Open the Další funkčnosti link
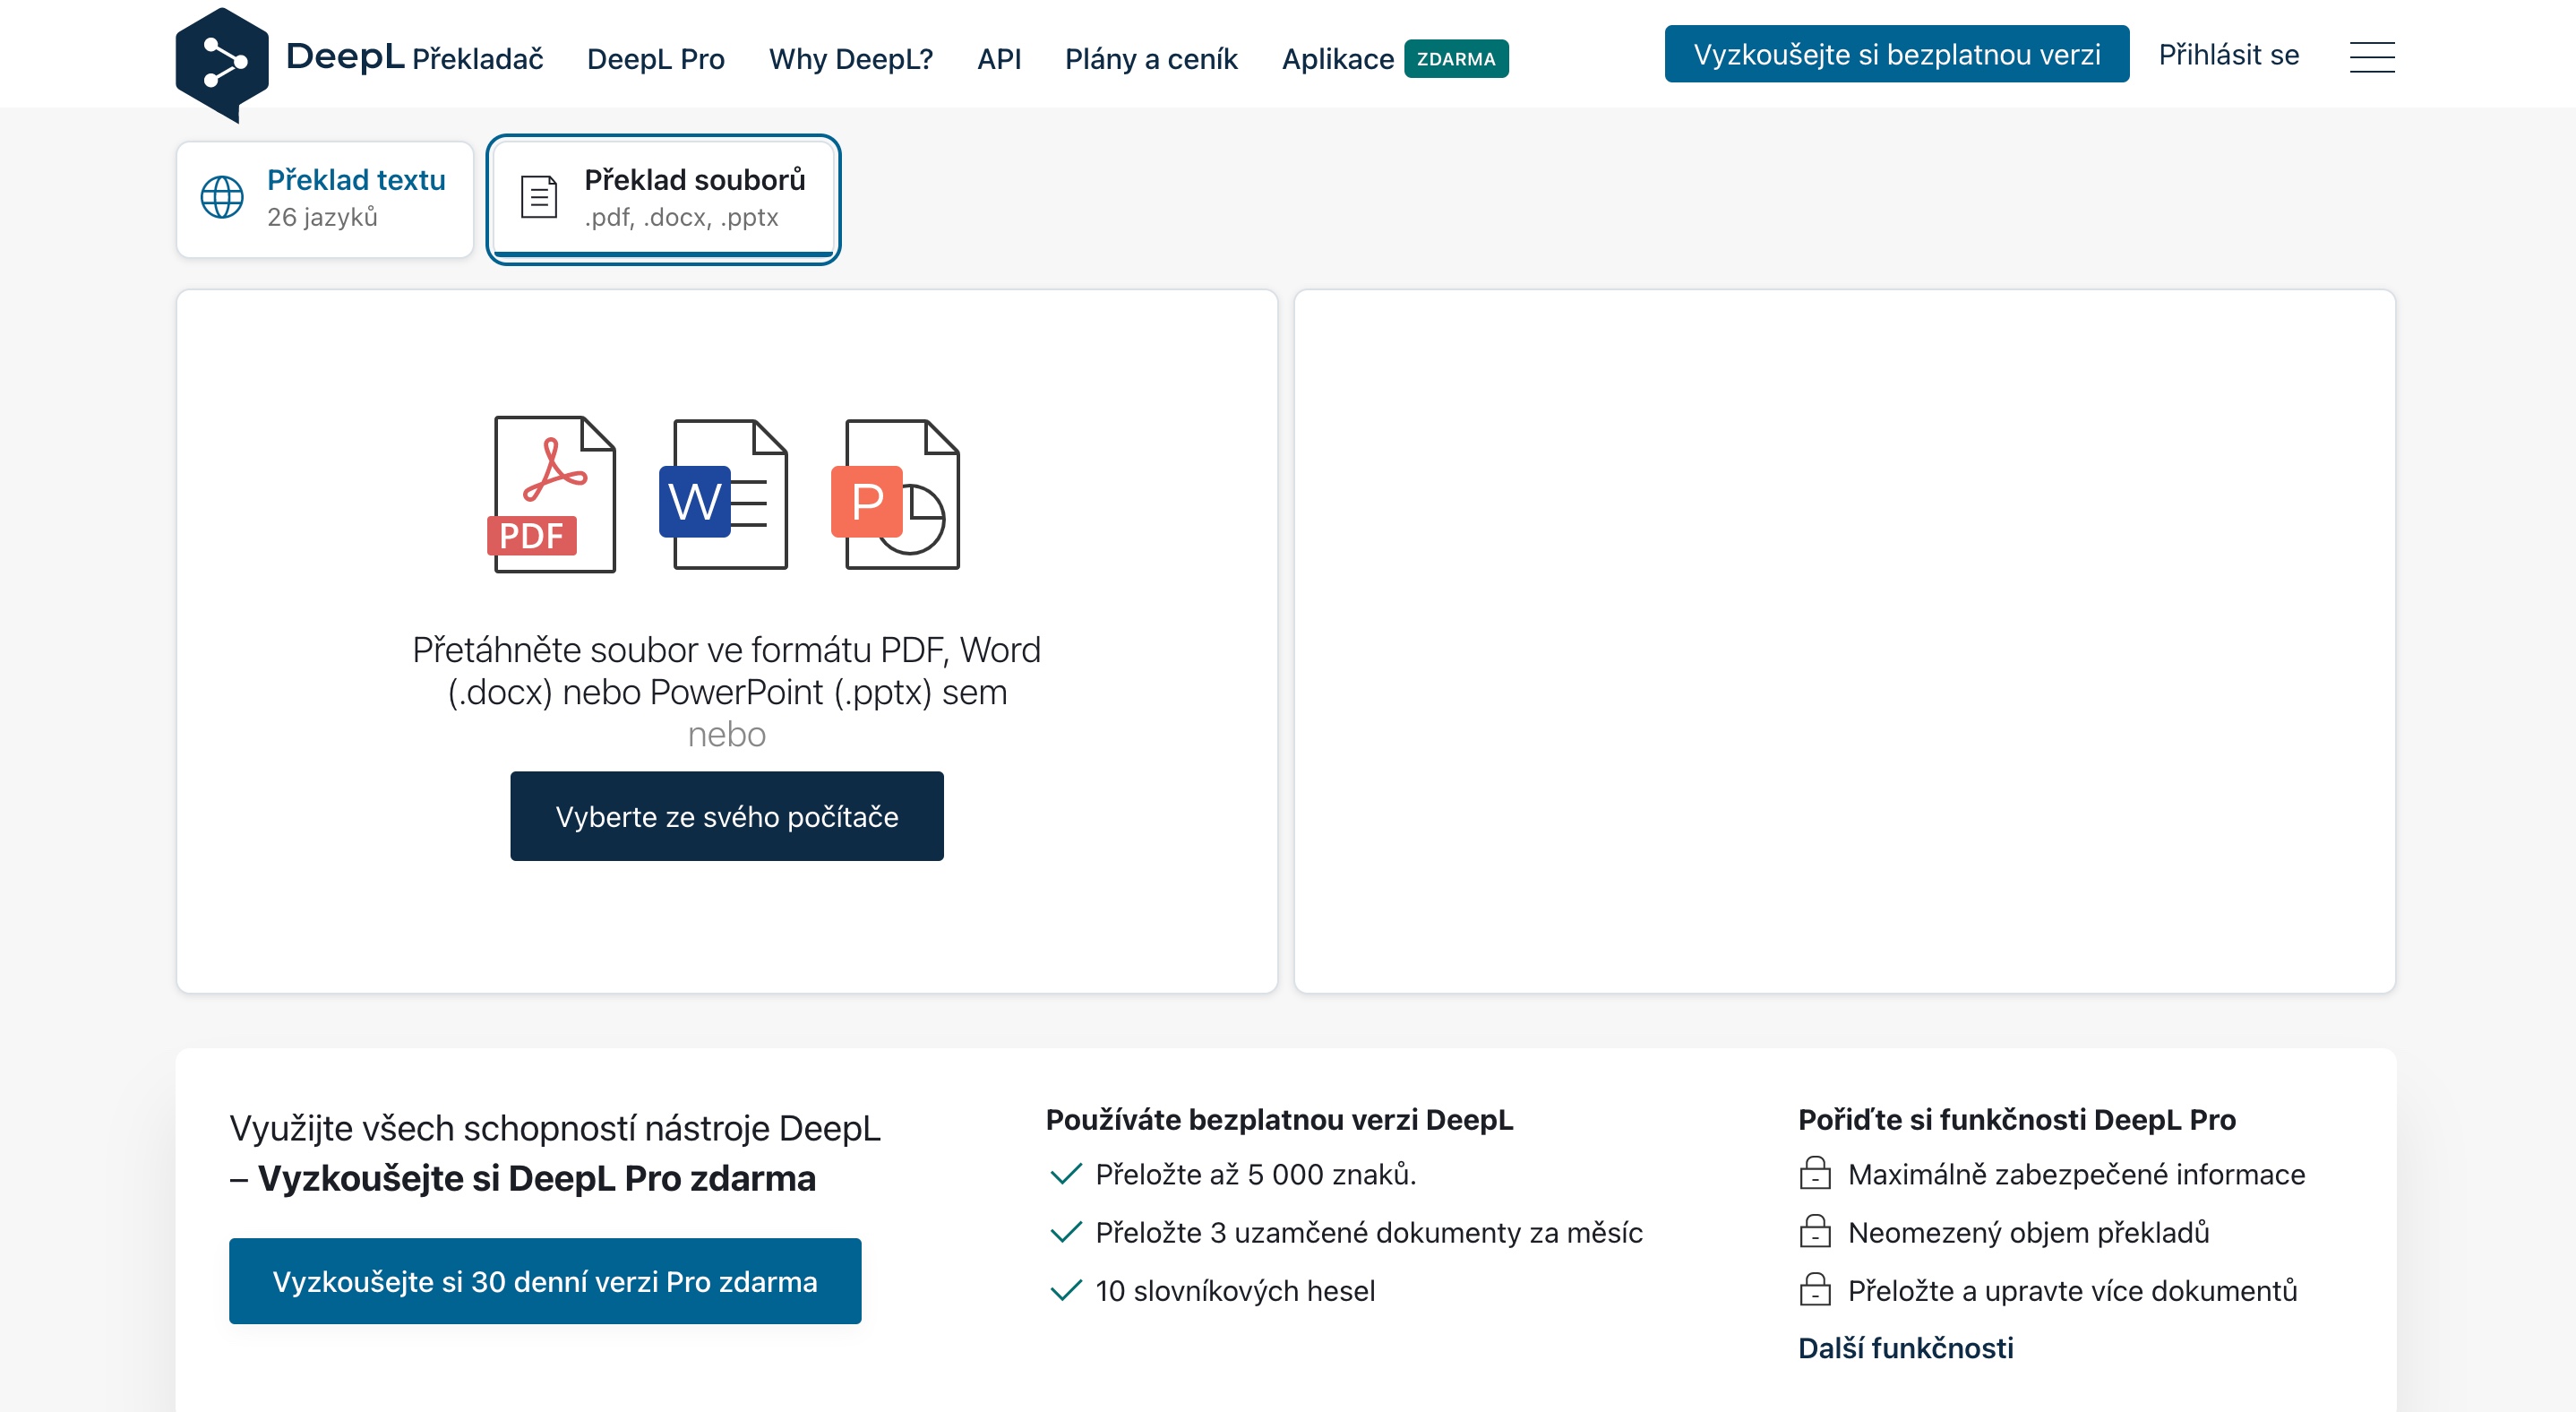Screen dimensions: 2576x1412 point(1905,1347)
